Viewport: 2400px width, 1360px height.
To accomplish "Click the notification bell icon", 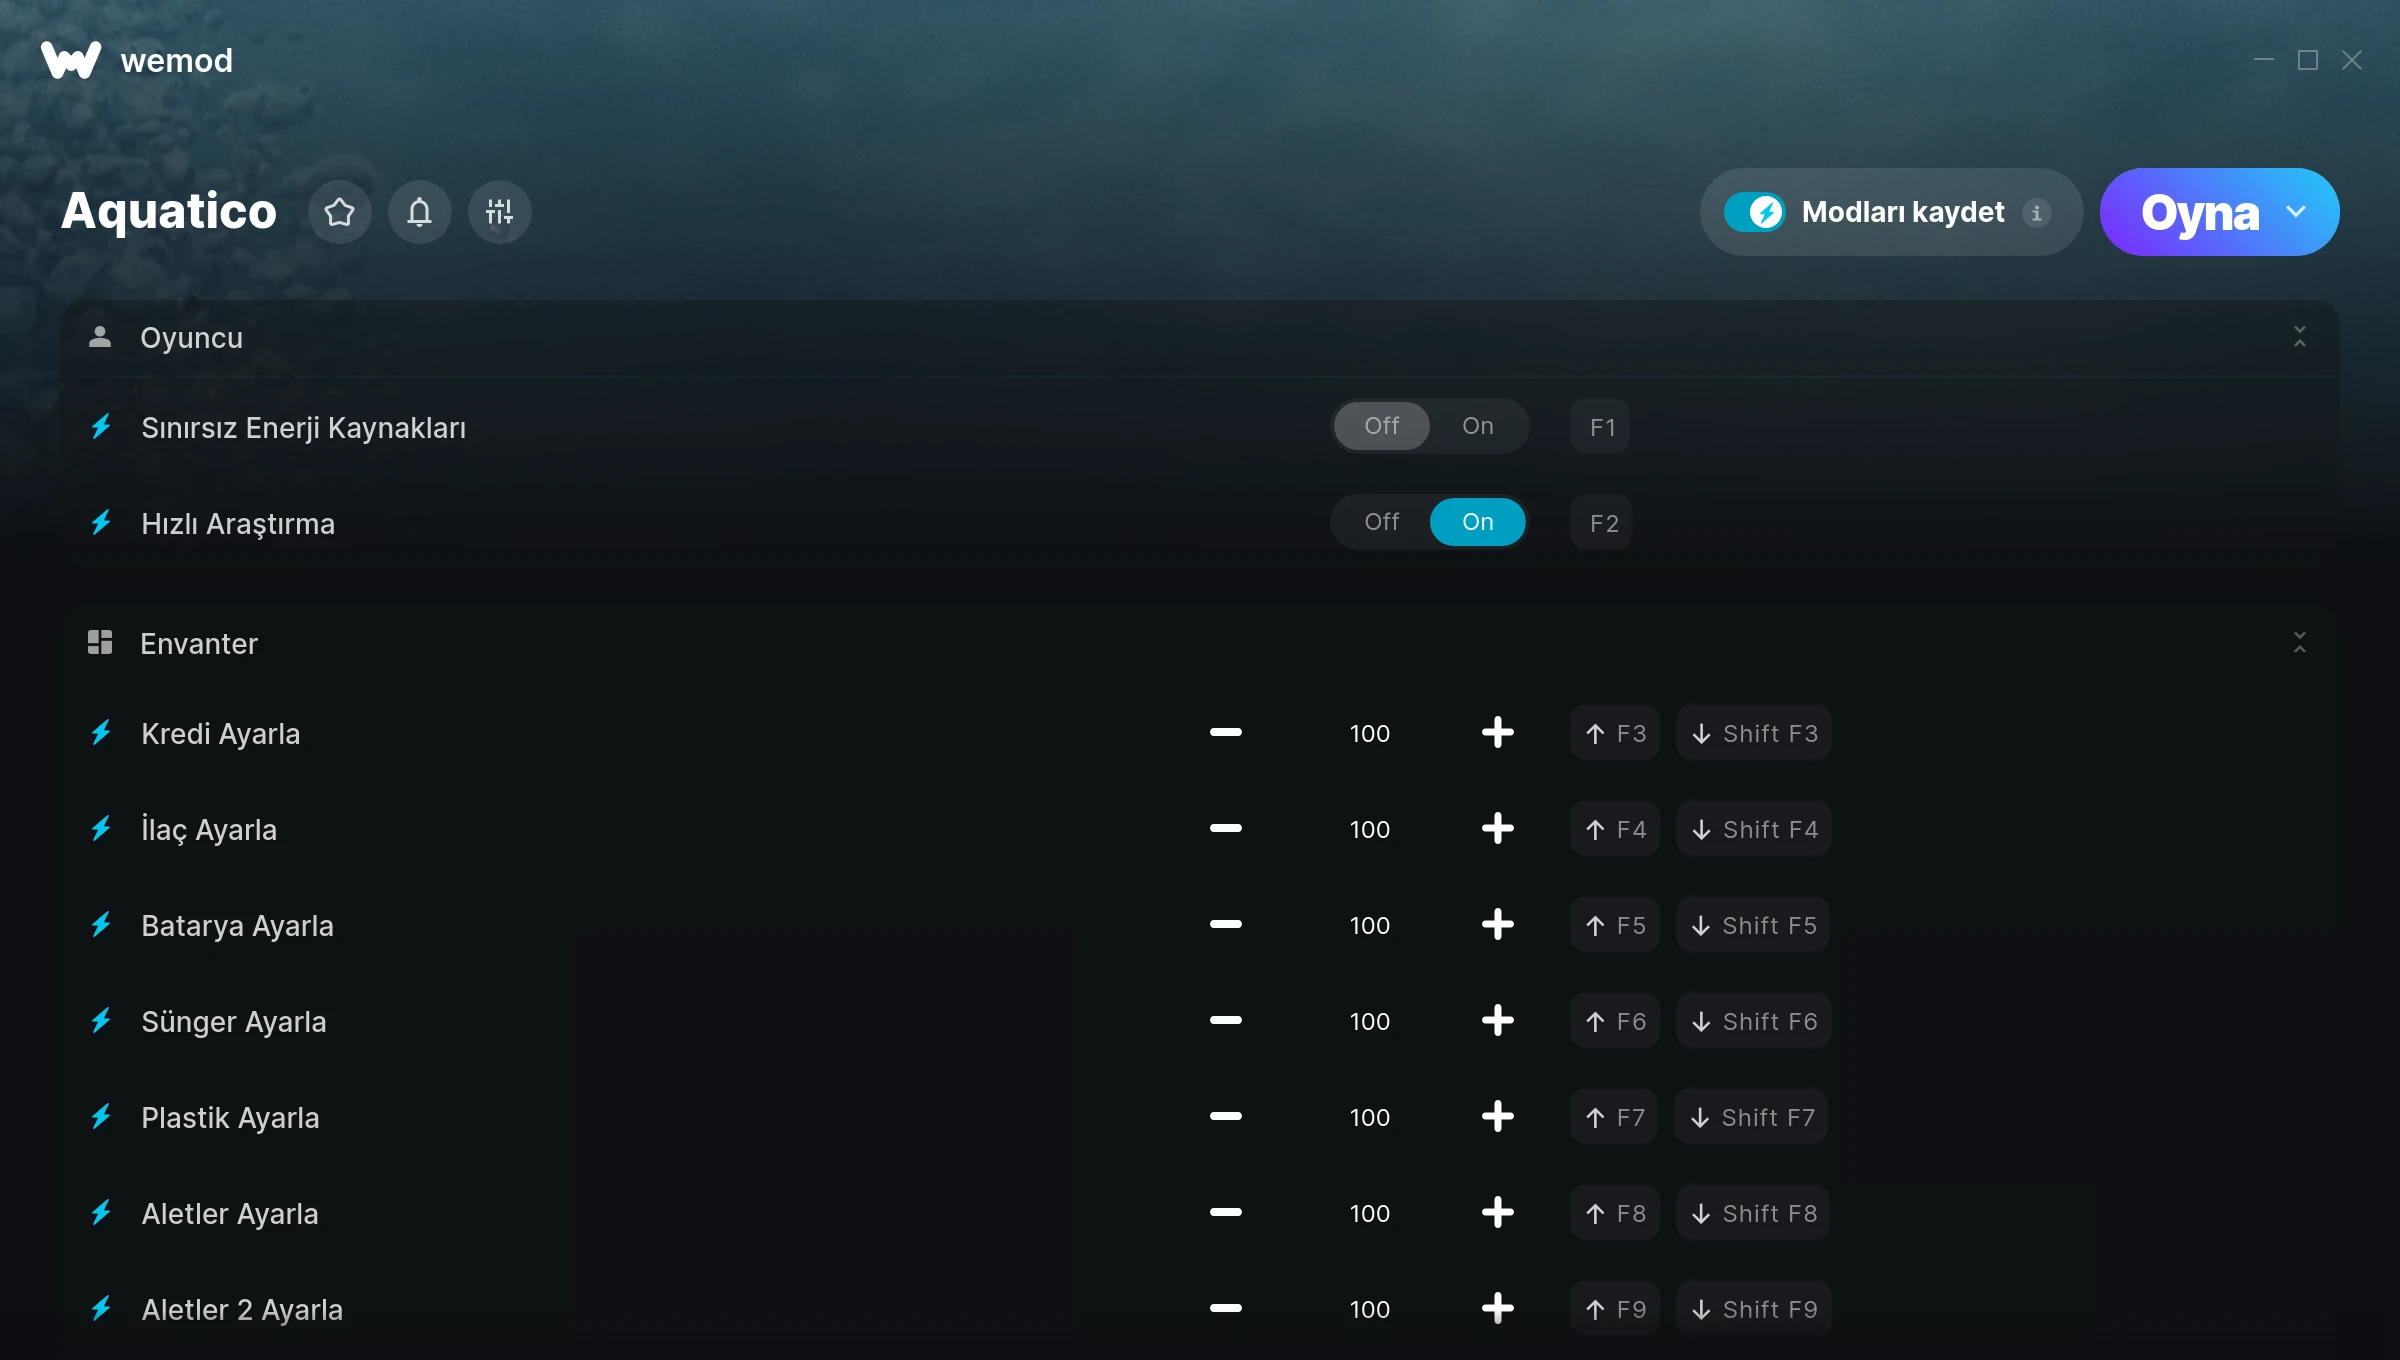I will pyautogui.click(x=420, y=212).
